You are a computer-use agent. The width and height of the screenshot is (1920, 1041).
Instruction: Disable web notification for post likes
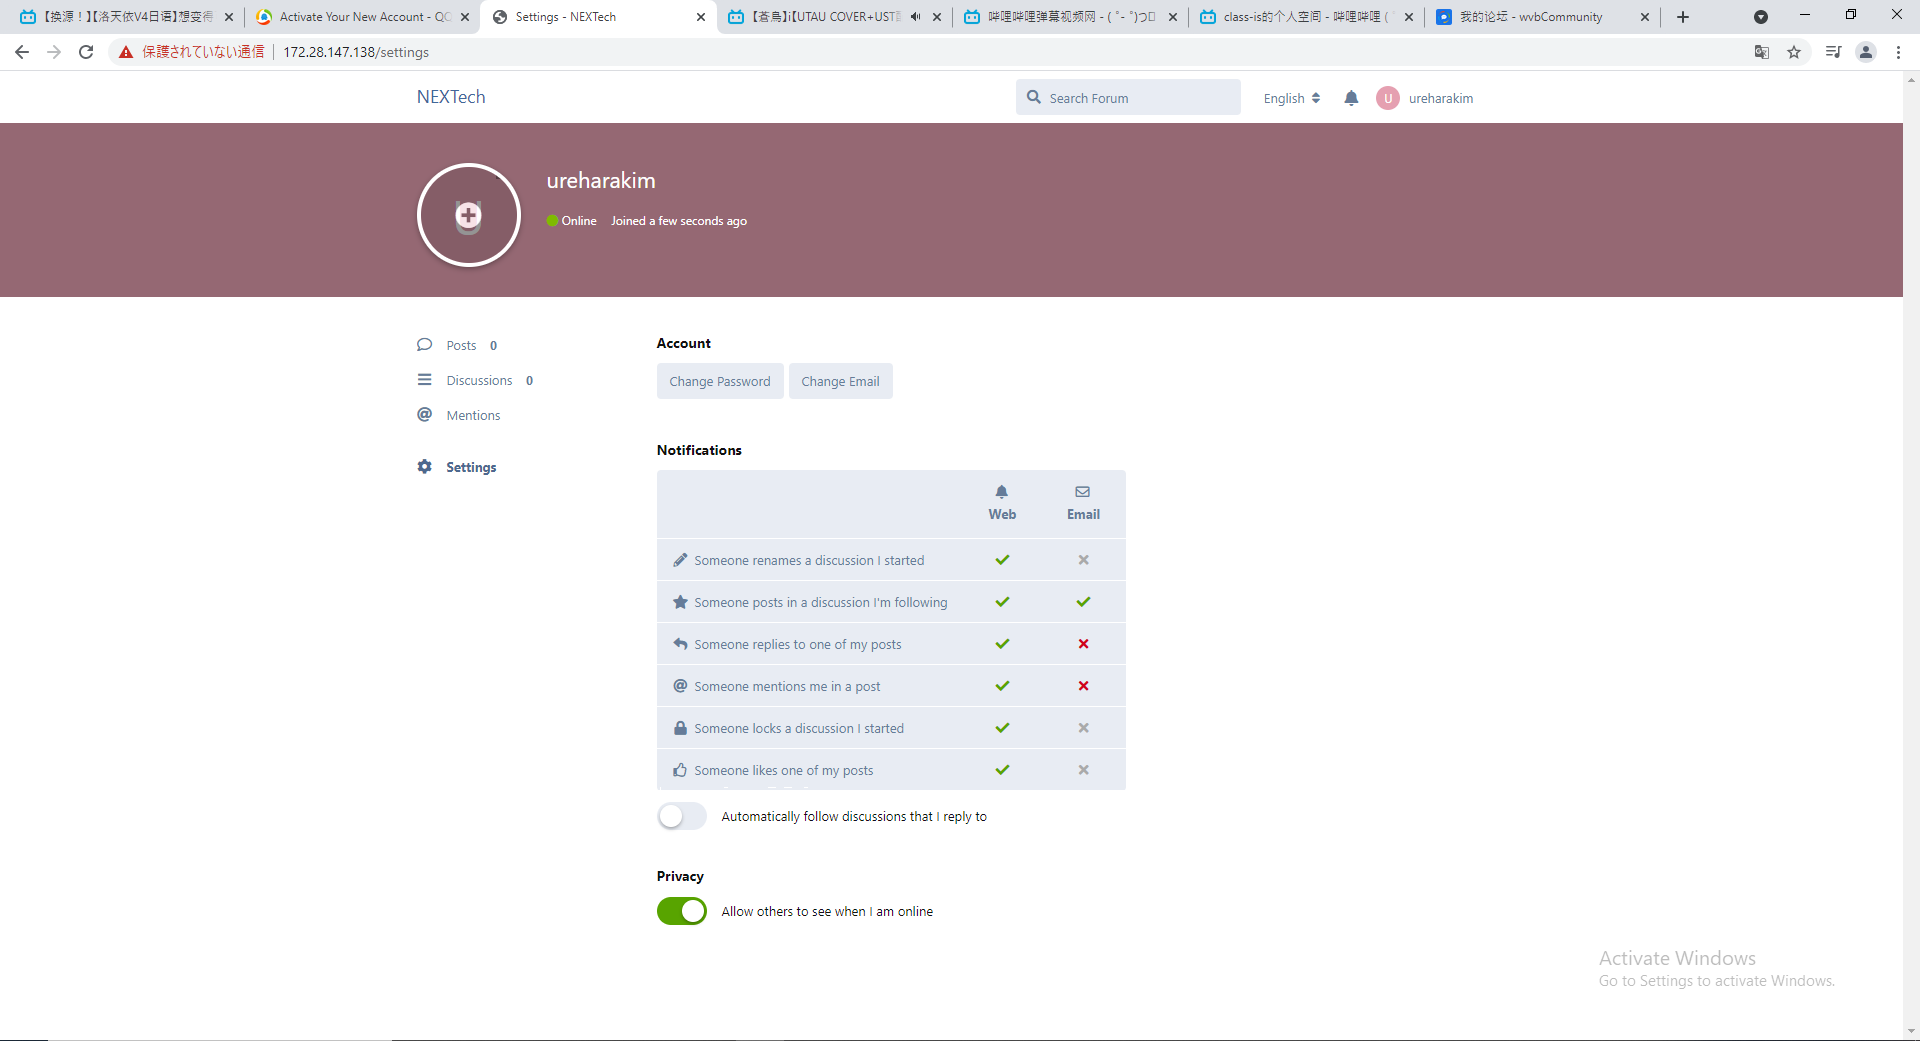coord(1002,770)
